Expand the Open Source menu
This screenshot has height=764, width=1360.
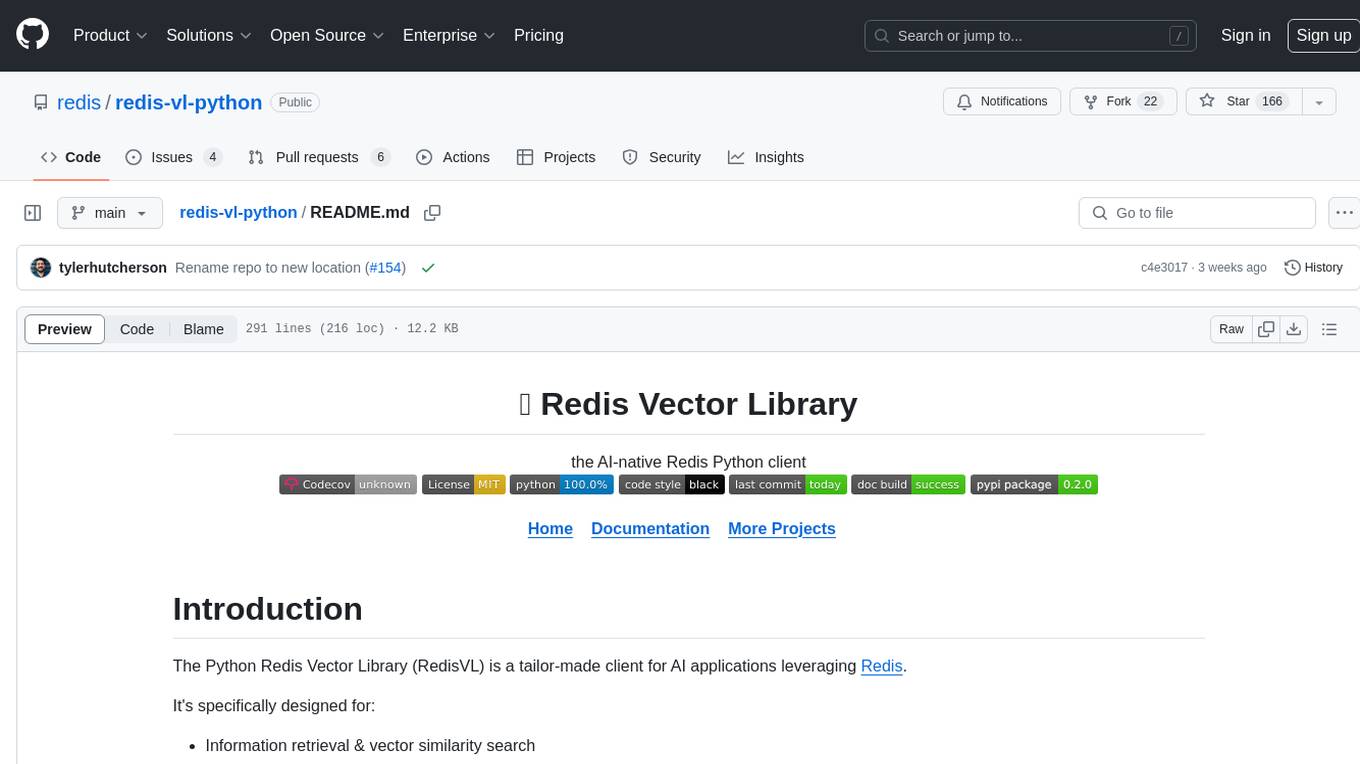coord(327,35)
